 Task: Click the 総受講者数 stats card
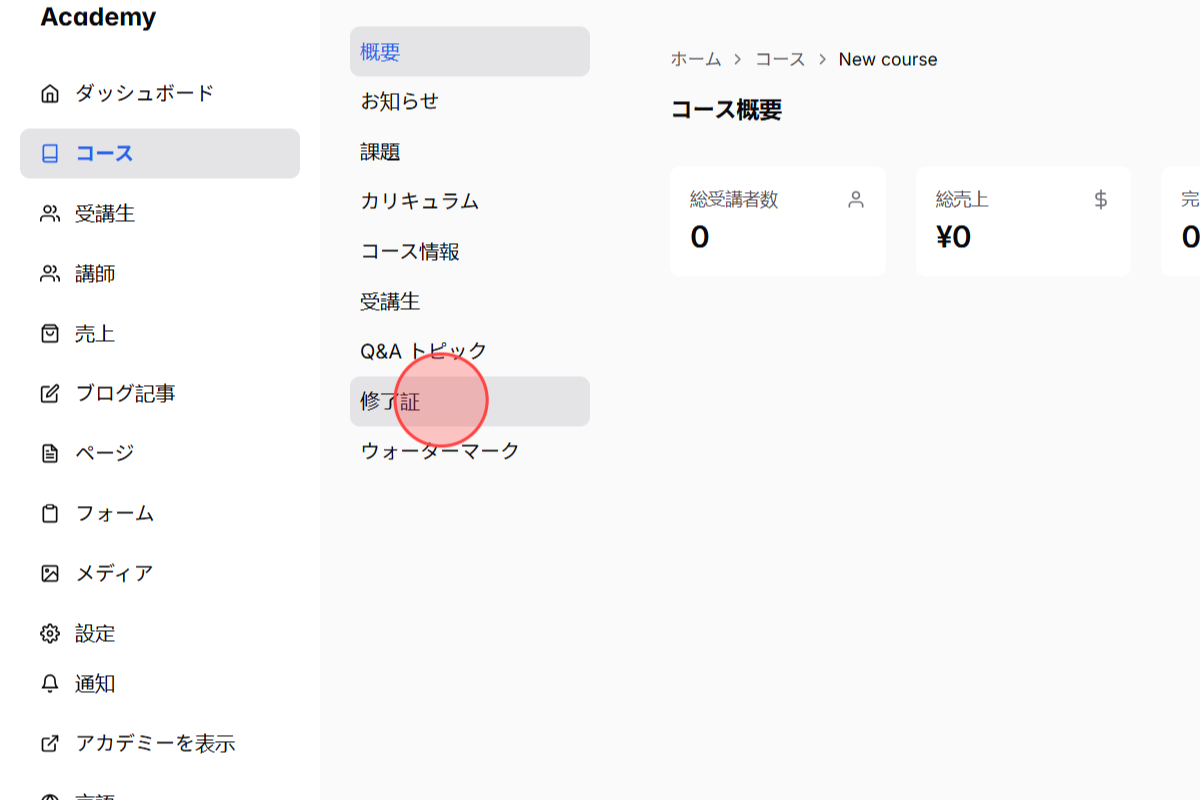pos(777,220)
